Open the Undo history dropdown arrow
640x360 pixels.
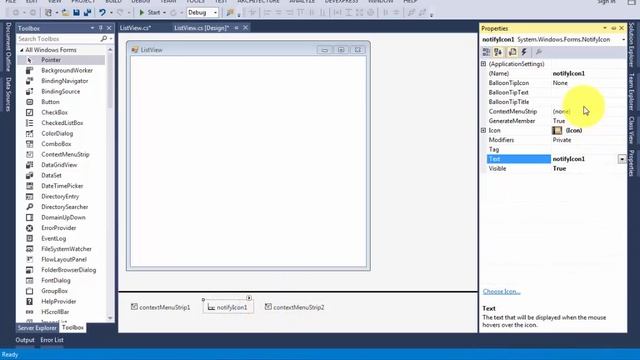tap(111, 13)
